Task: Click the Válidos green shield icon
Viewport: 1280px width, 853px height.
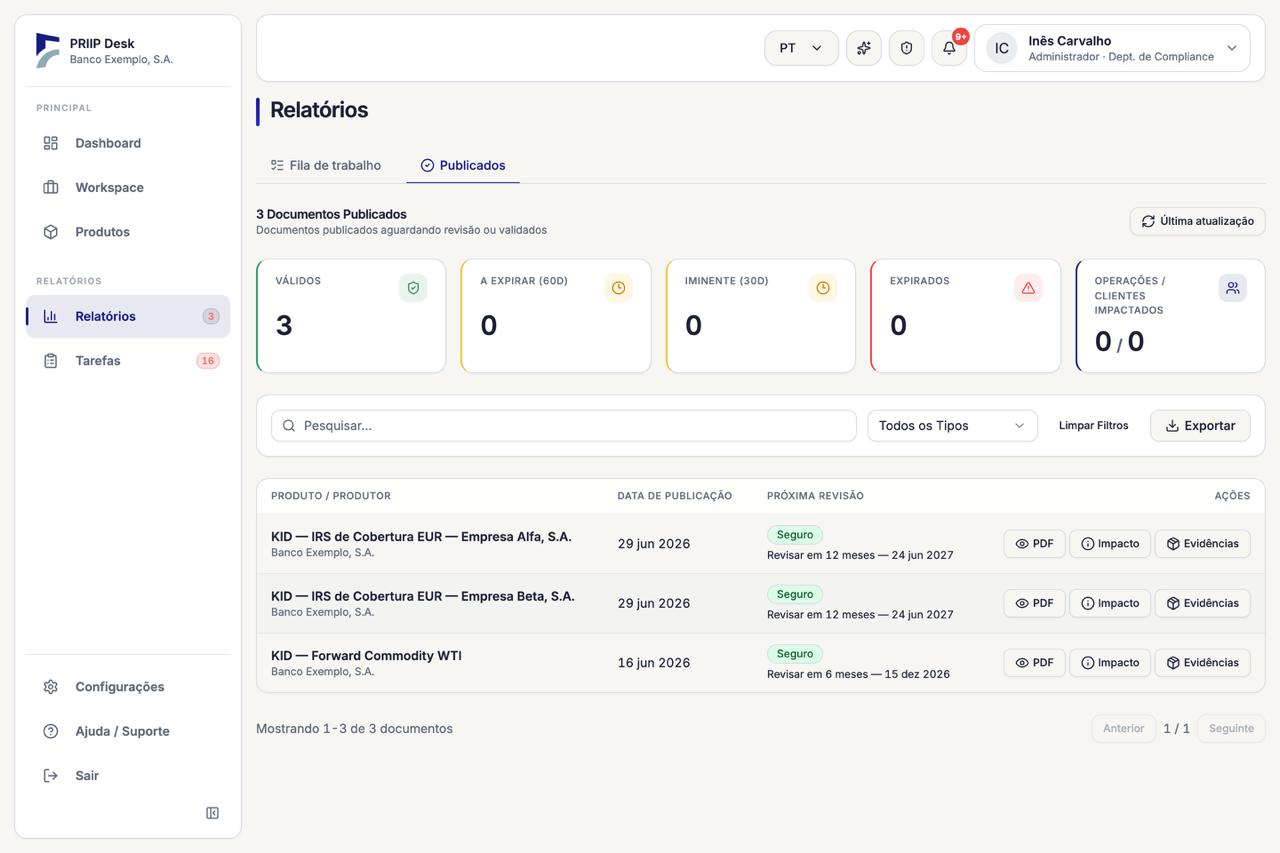Action: pos(413,288)
